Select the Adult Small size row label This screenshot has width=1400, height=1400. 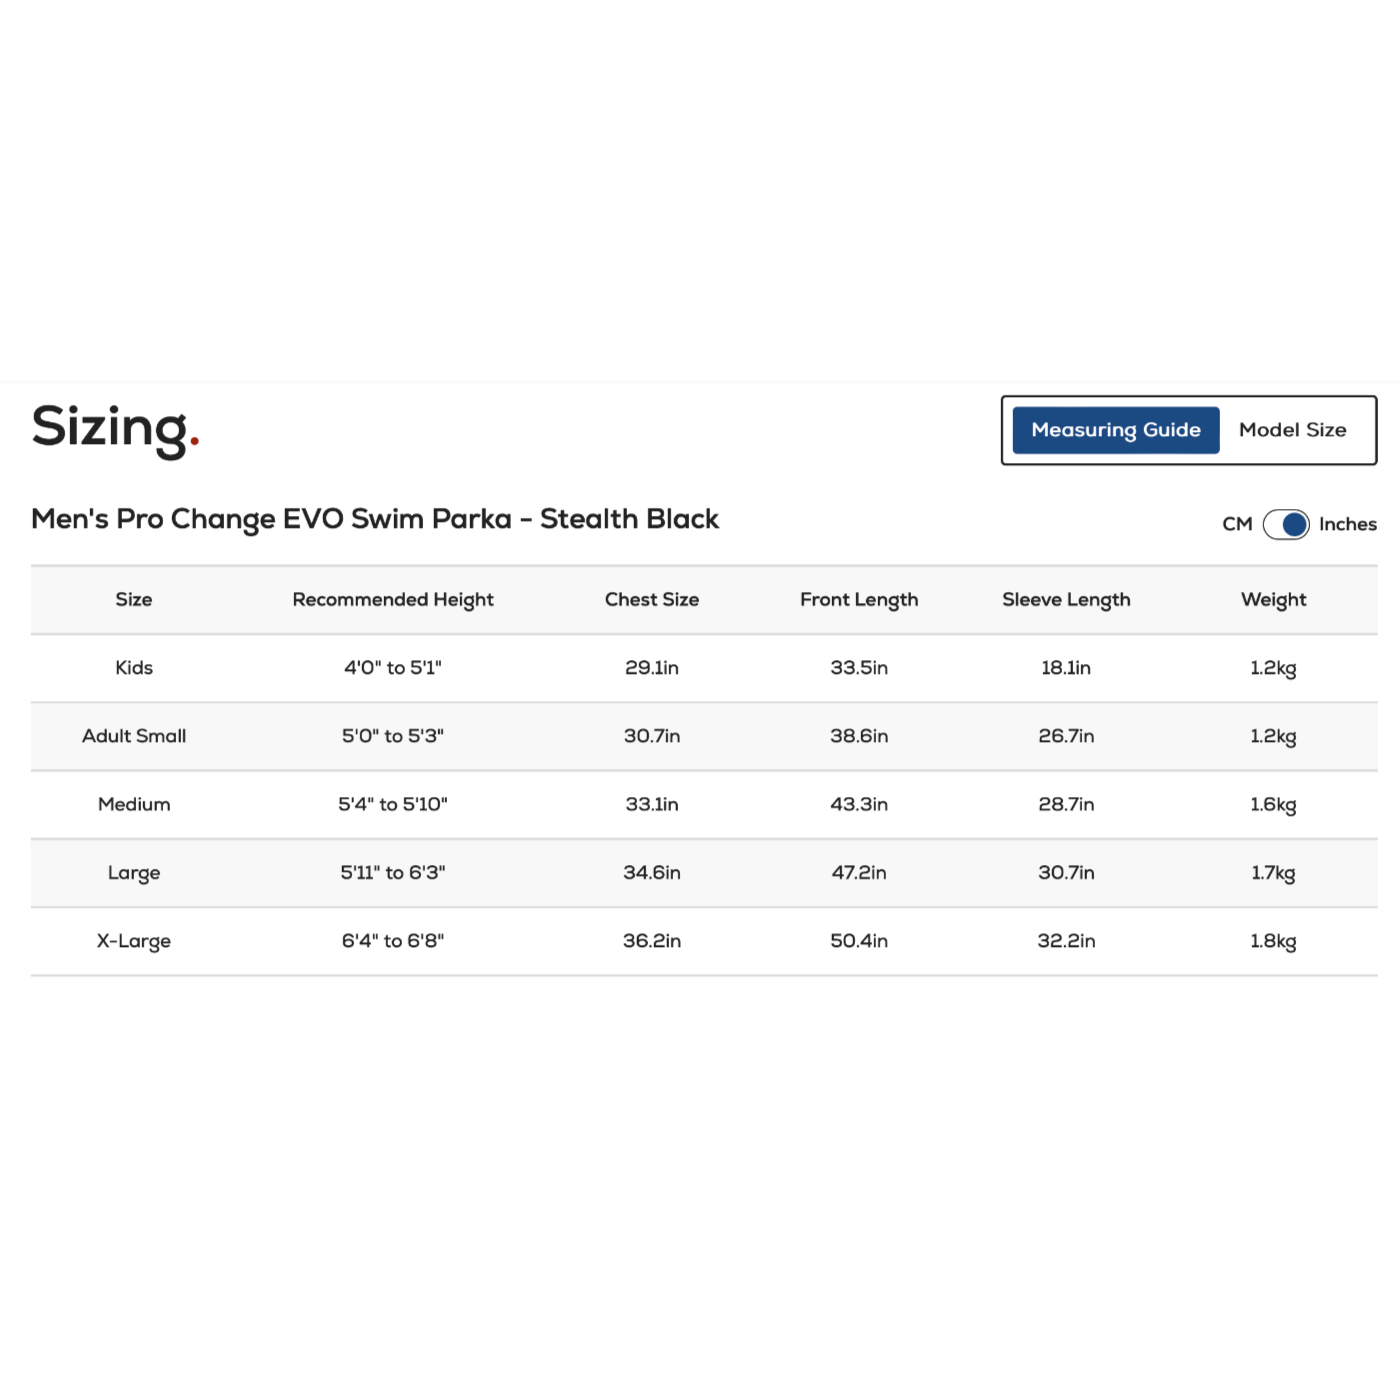[134, 736]
